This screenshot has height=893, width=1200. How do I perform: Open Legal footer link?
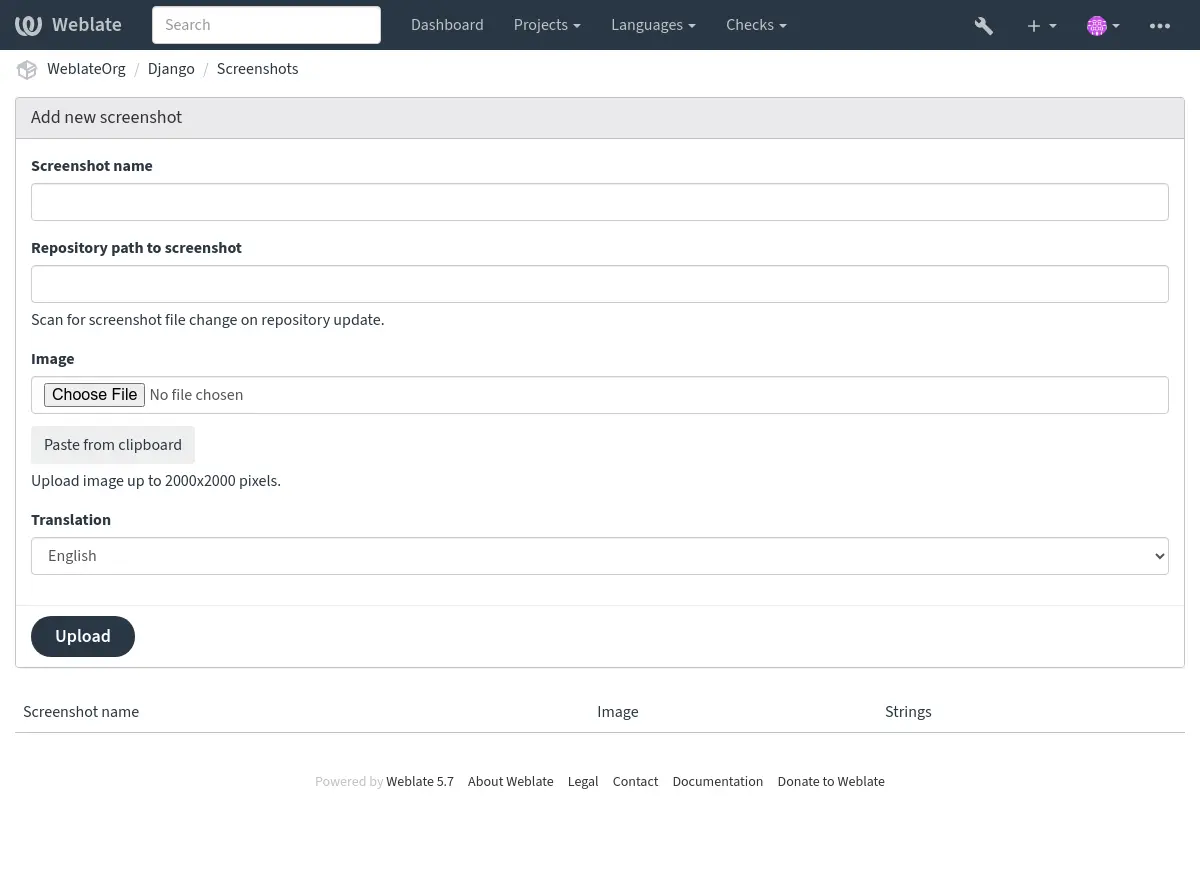(x=583, y=782)
